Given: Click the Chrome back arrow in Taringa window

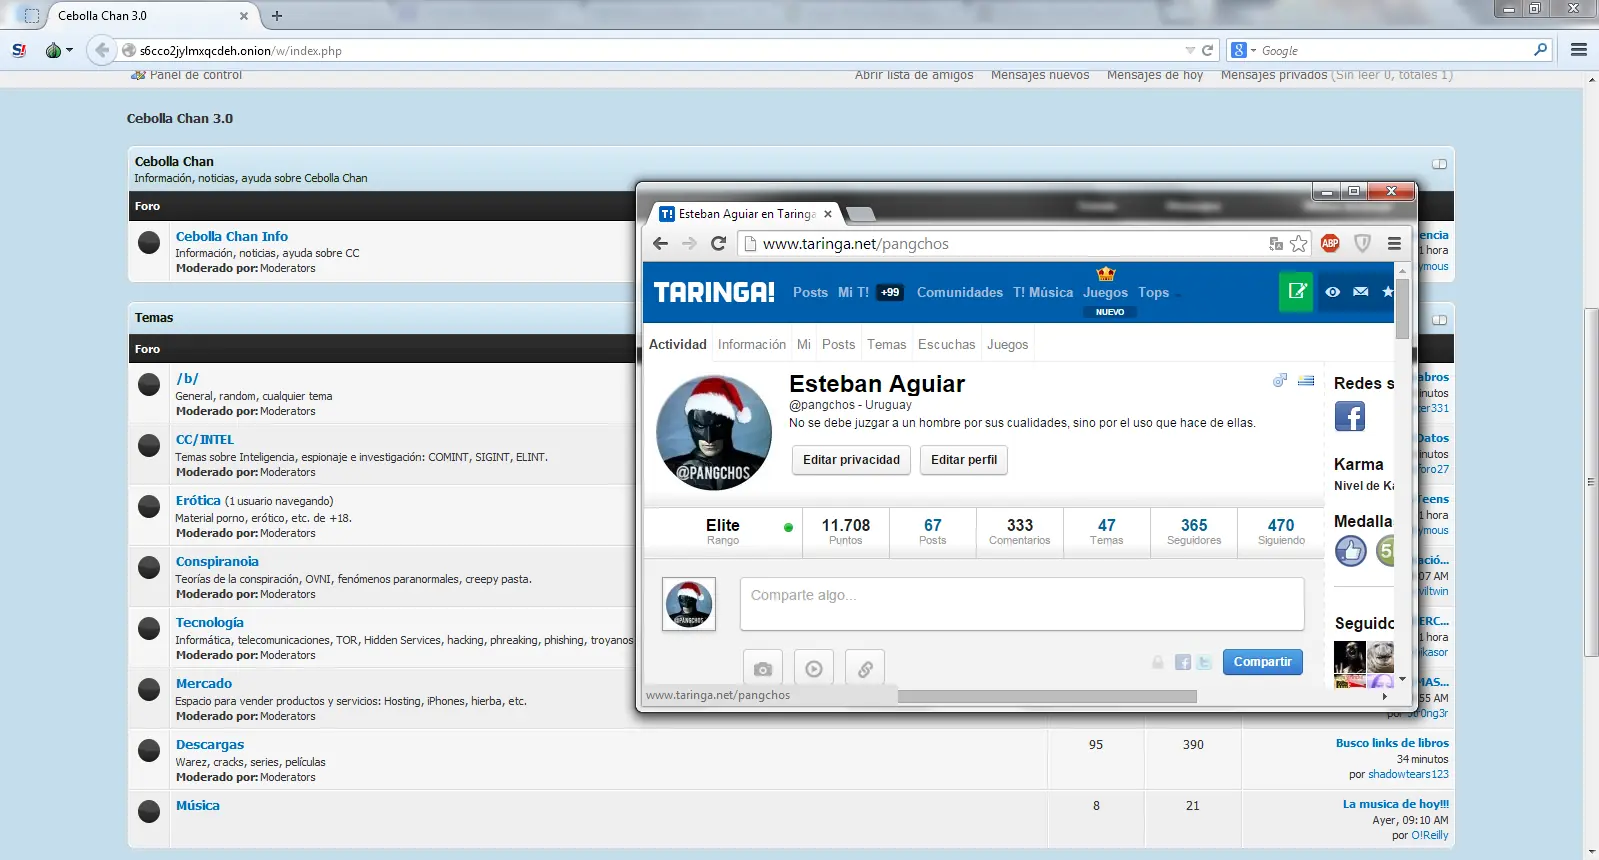Looking at the screenshot, I should [x=660, y=243].
